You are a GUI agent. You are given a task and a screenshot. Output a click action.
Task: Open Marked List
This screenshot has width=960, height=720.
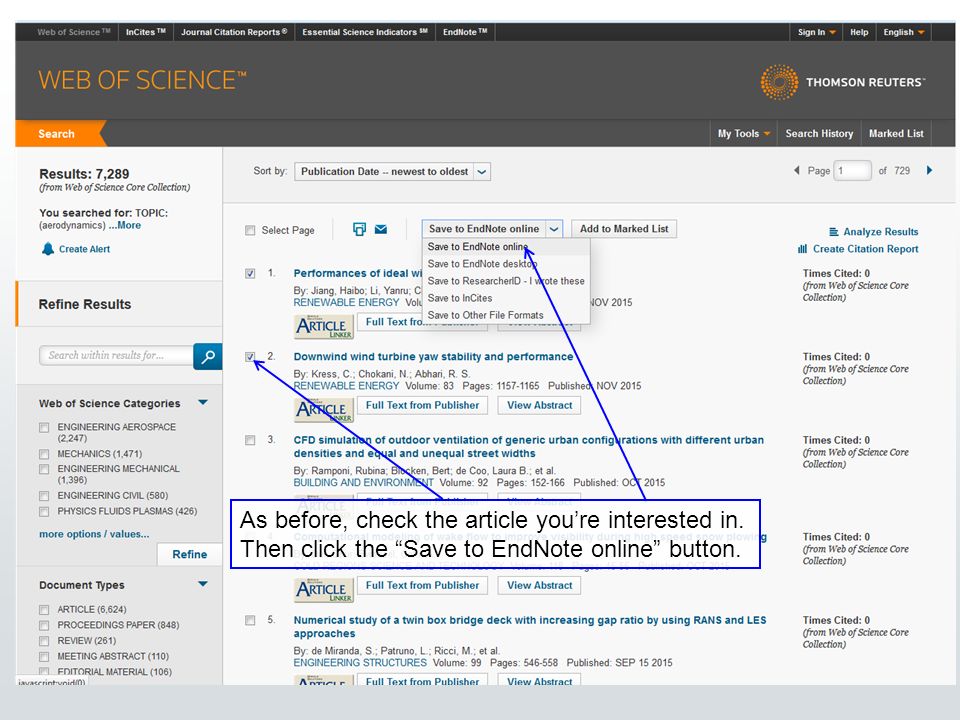pyautogui.click(x=896, y=133)
